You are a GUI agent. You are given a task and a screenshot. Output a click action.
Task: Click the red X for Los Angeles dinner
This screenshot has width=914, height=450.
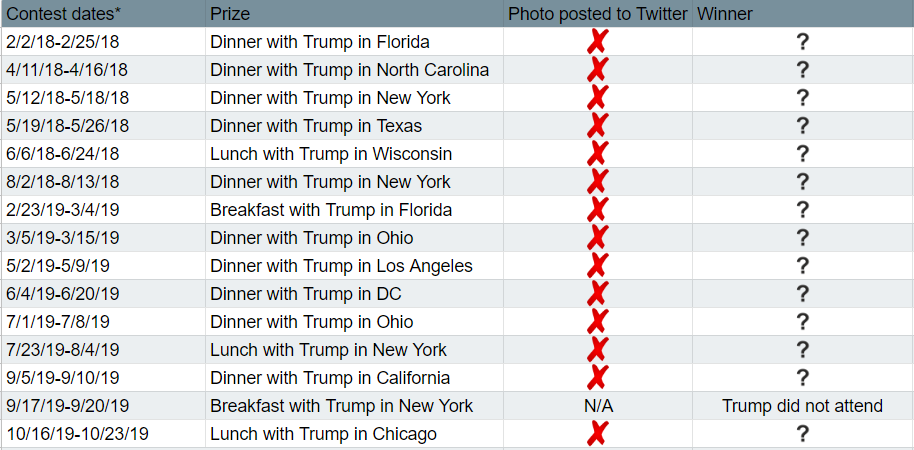point(597,266)
